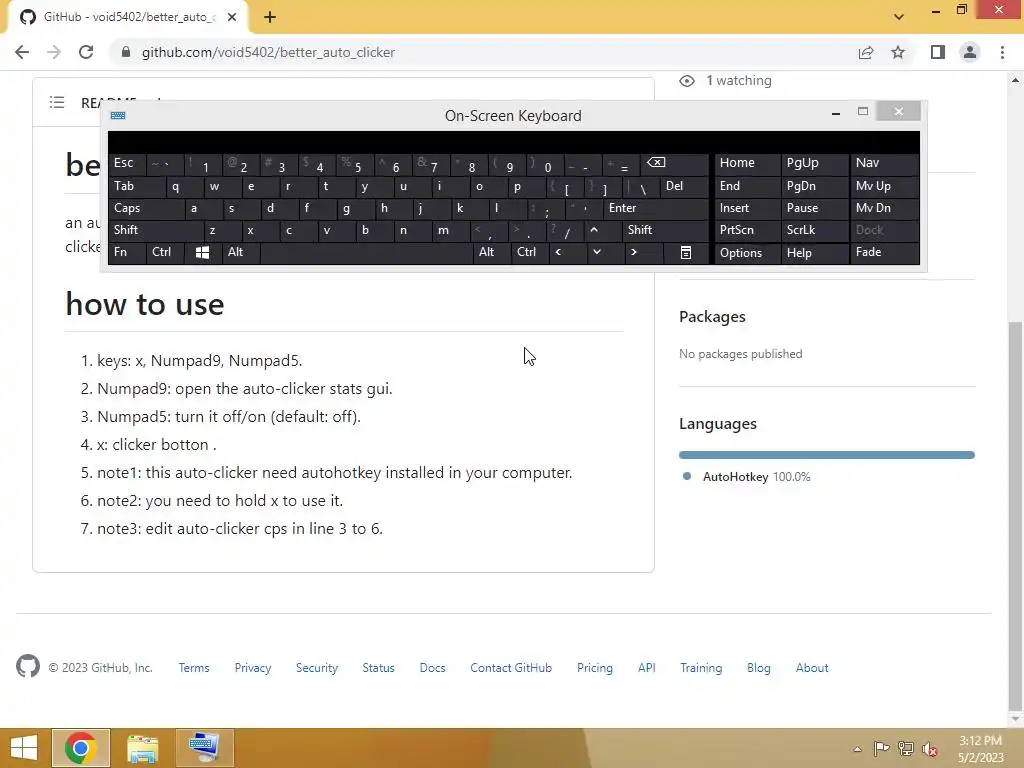
Task: Open the Chrome profile avatar
Action: 970,52
